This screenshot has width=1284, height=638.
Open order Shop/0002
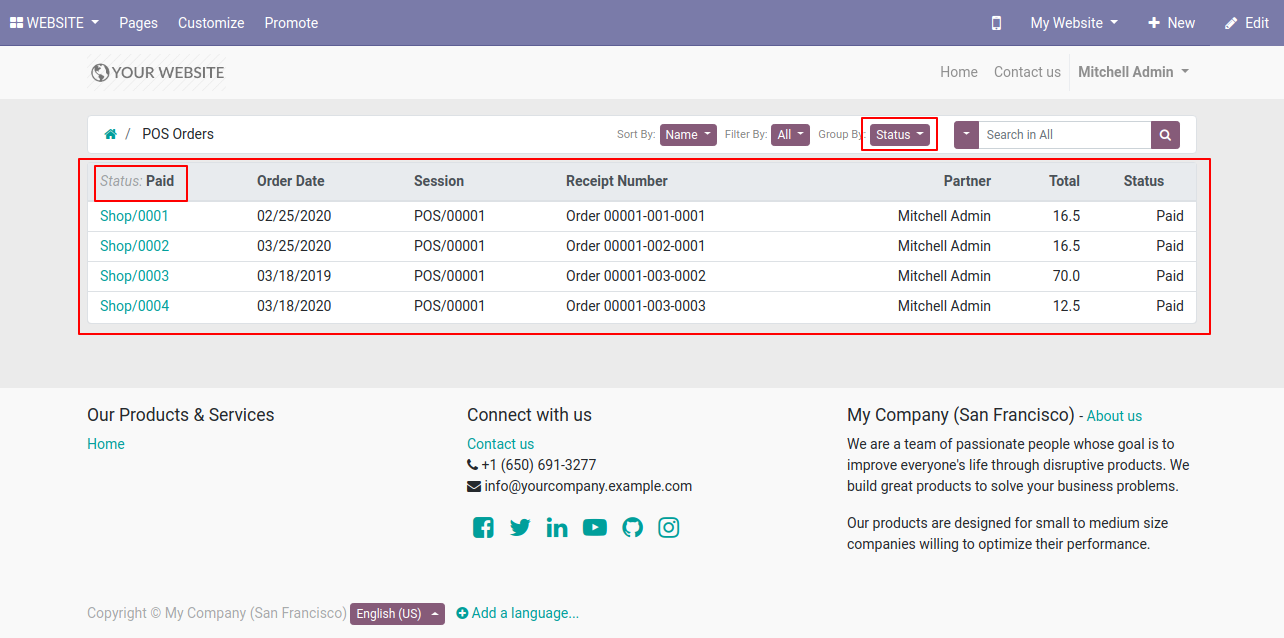(x=134, y=246)
